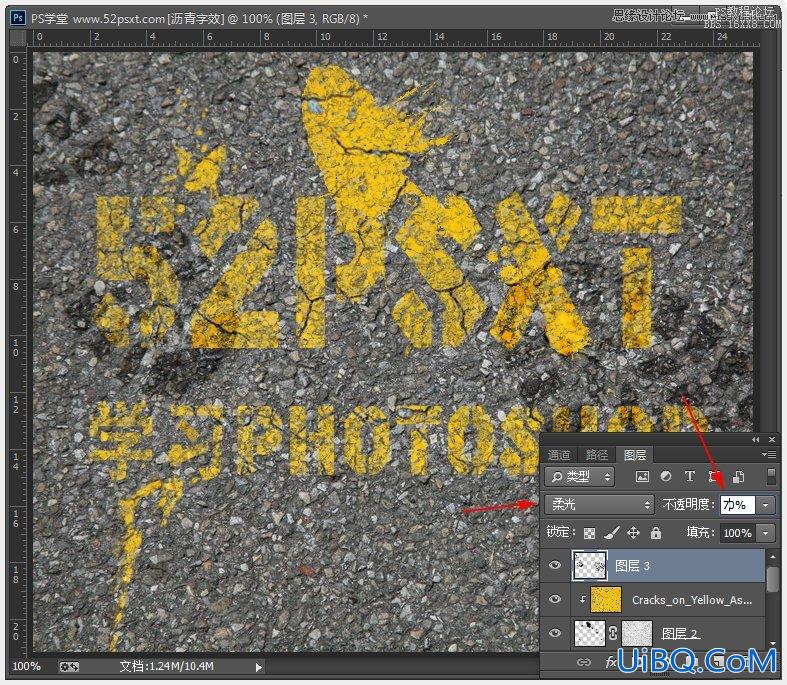Click the layers list scroll down arrow

pos(773,643)
